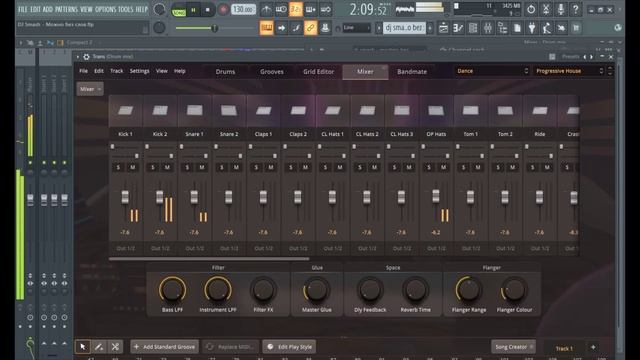Toggle loop recording icon
The width and height of the screenshot is (640, 360).
pos(325,9)
